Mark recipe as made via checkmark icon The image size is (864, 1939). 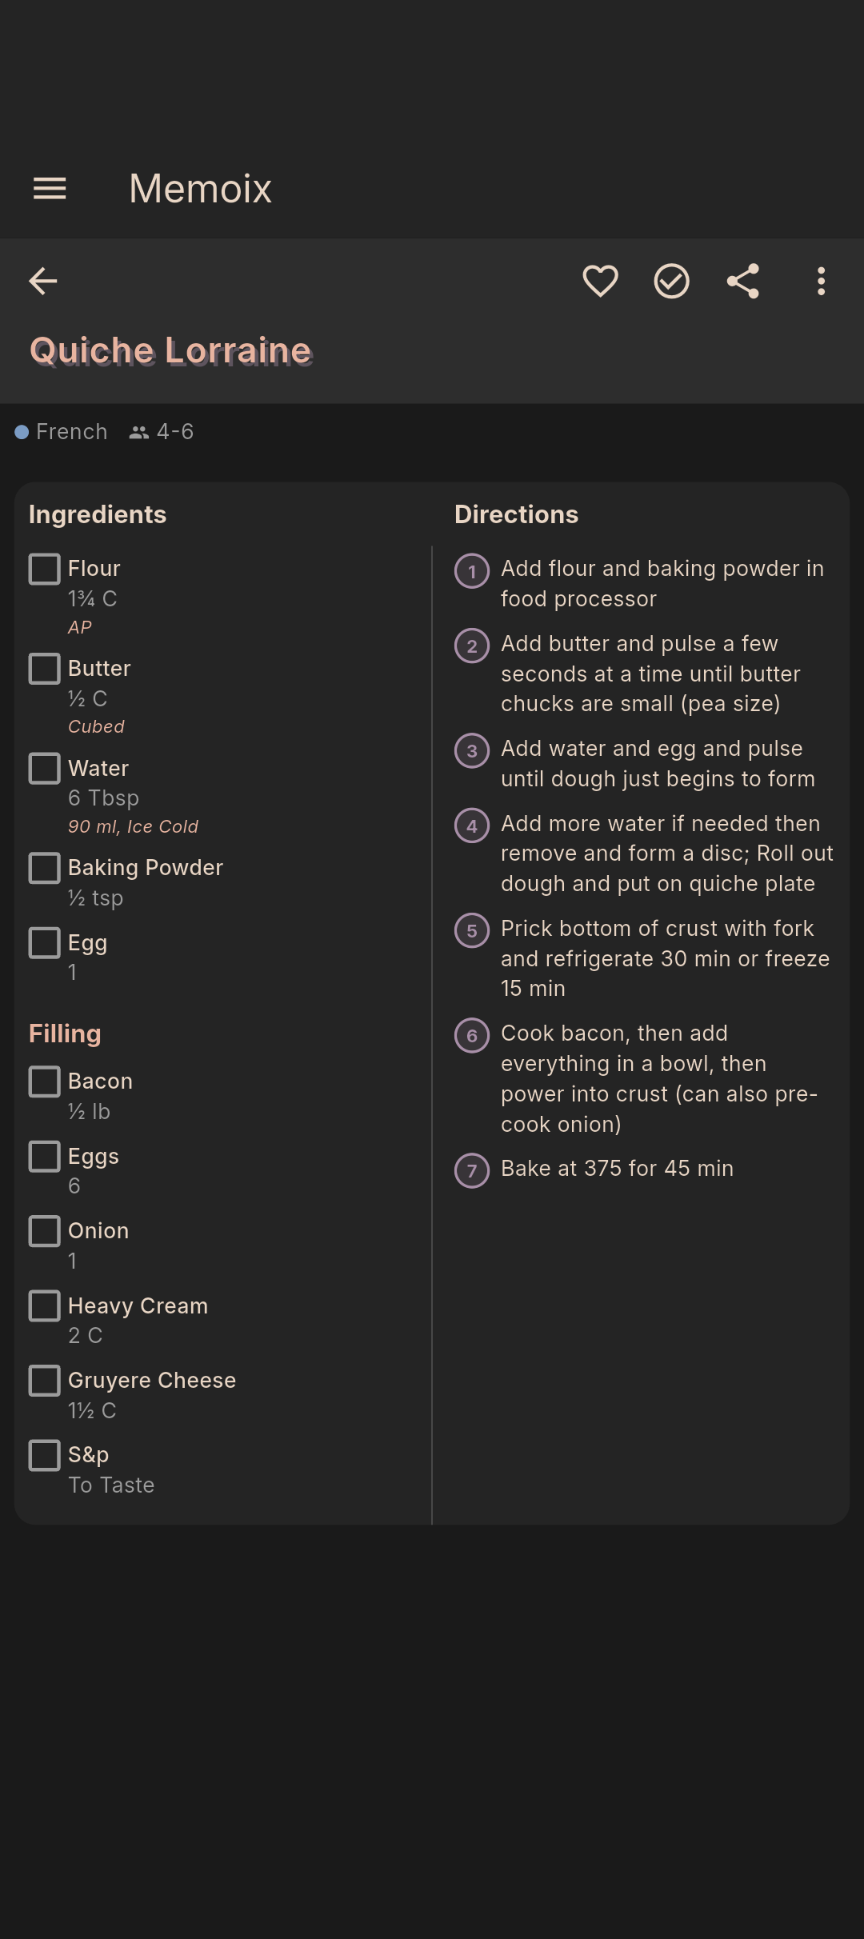(672, 281)
